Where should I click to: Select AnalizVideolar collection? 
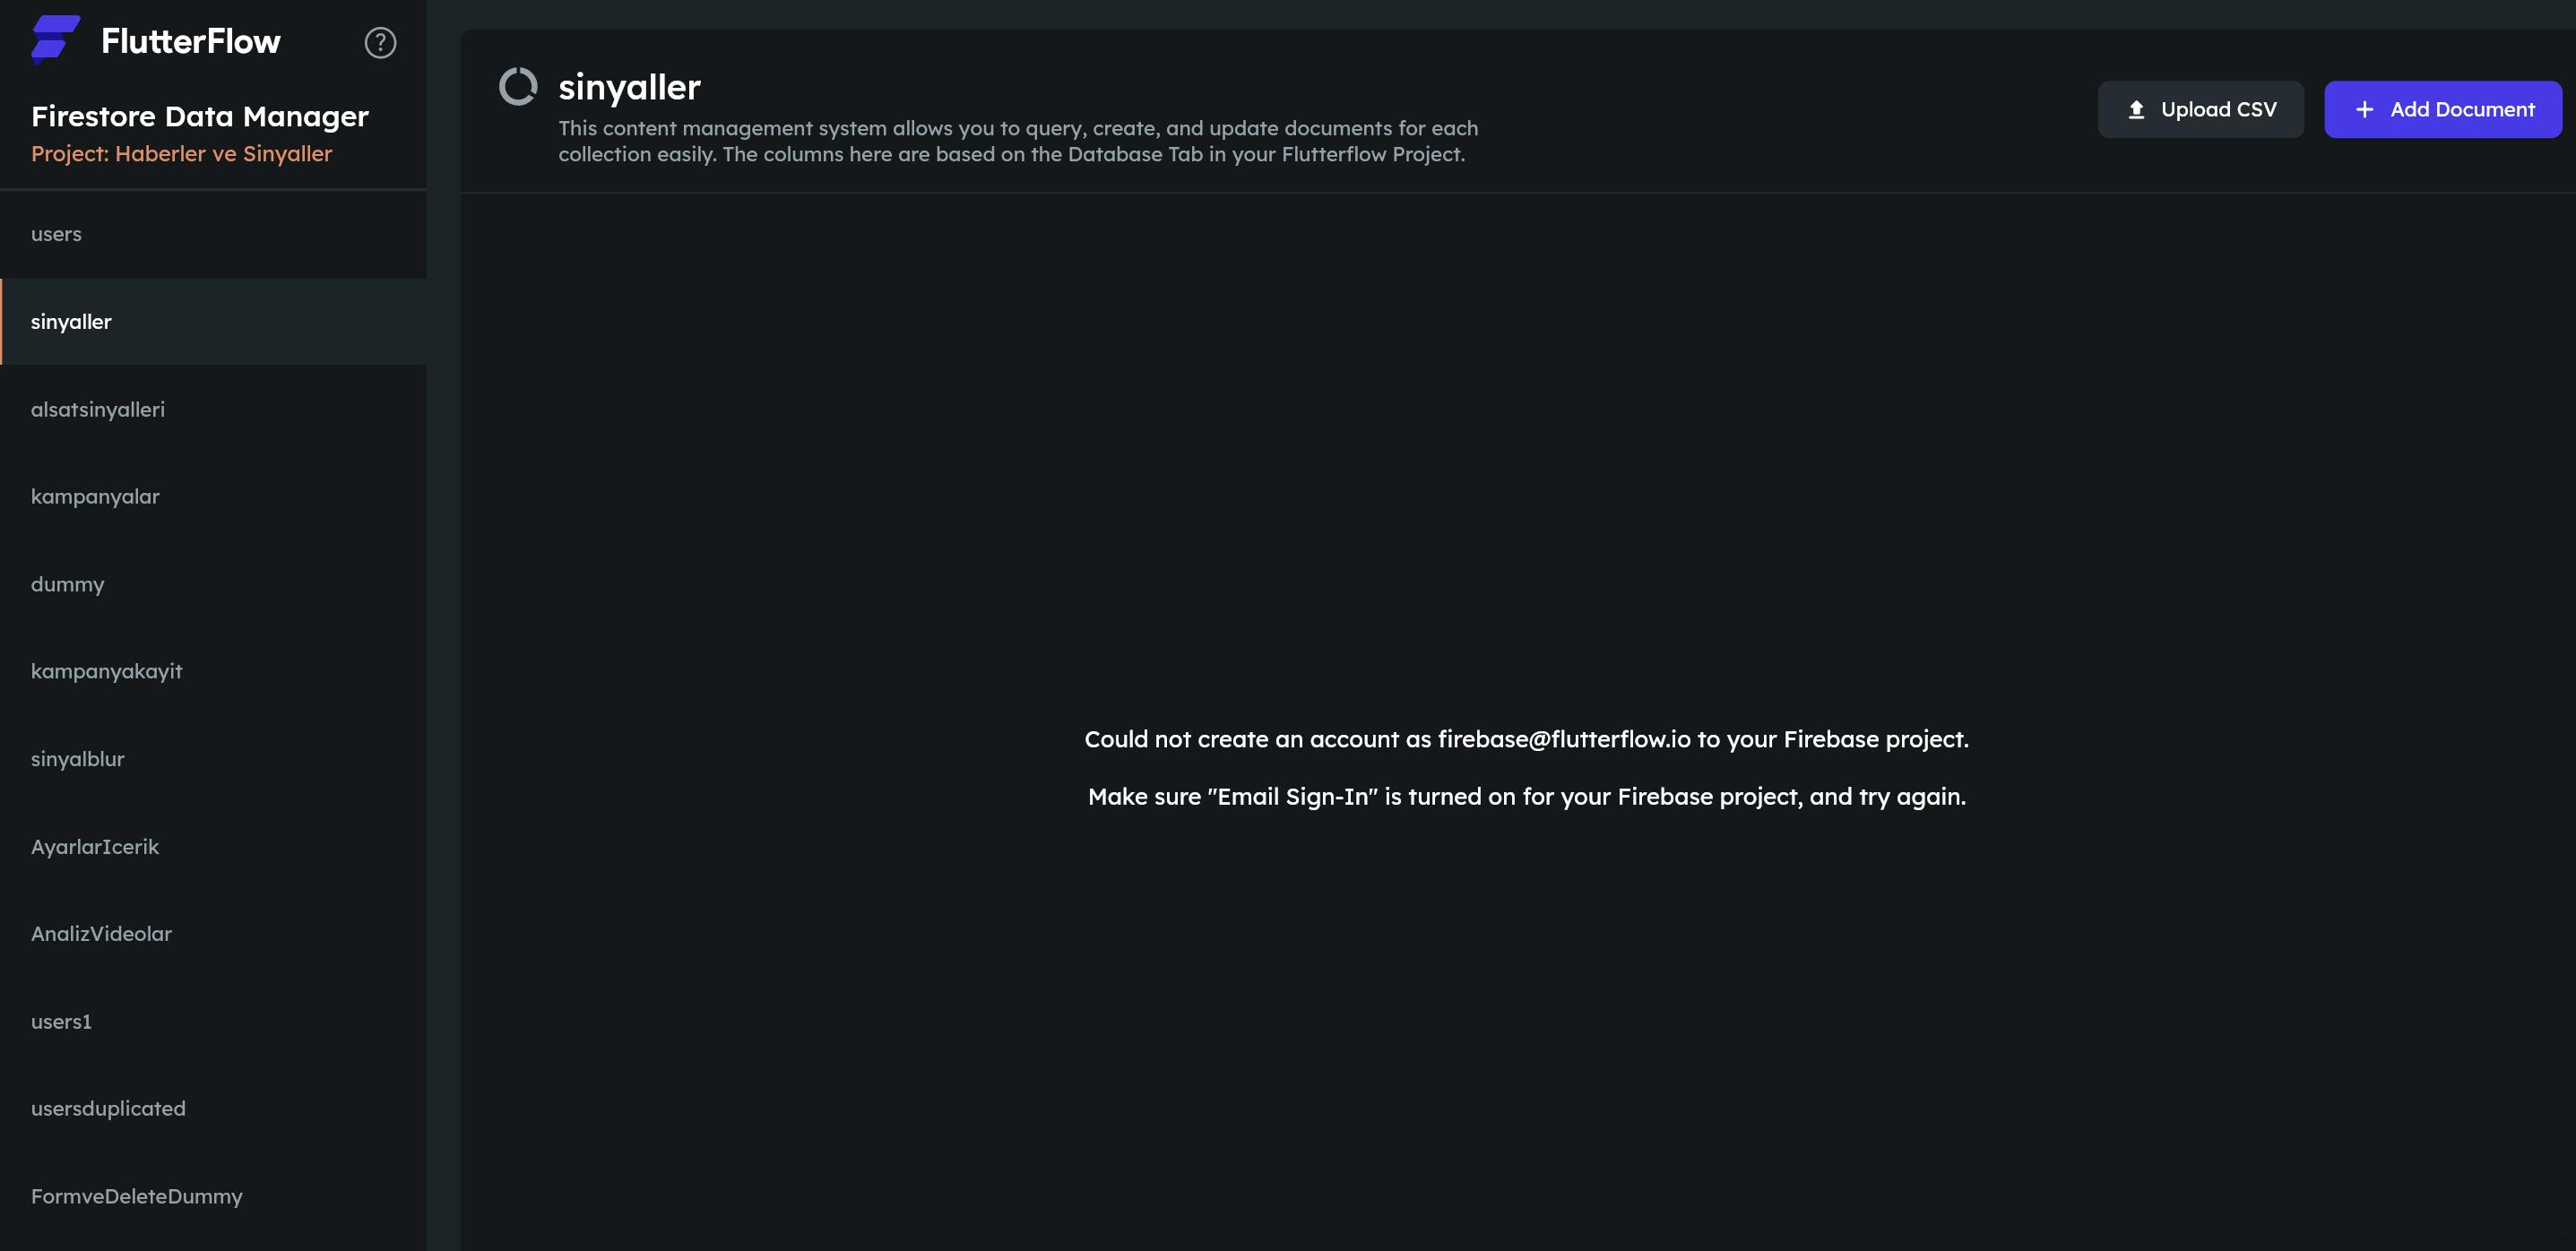pyautogui.click(x=213, y=933)
